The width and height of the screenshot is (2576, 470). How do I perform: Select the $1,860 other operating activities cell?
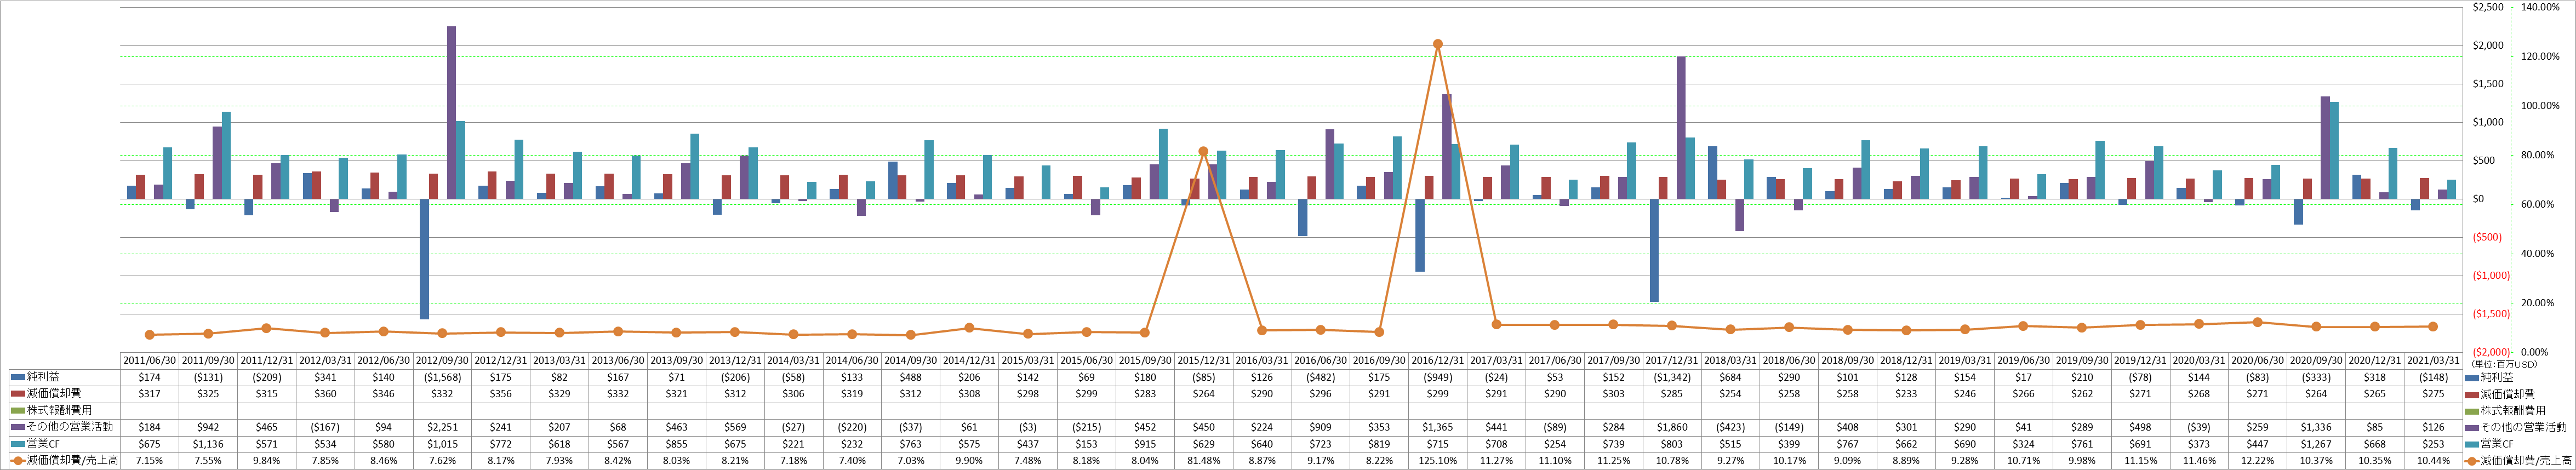(x=1671, y=427)
